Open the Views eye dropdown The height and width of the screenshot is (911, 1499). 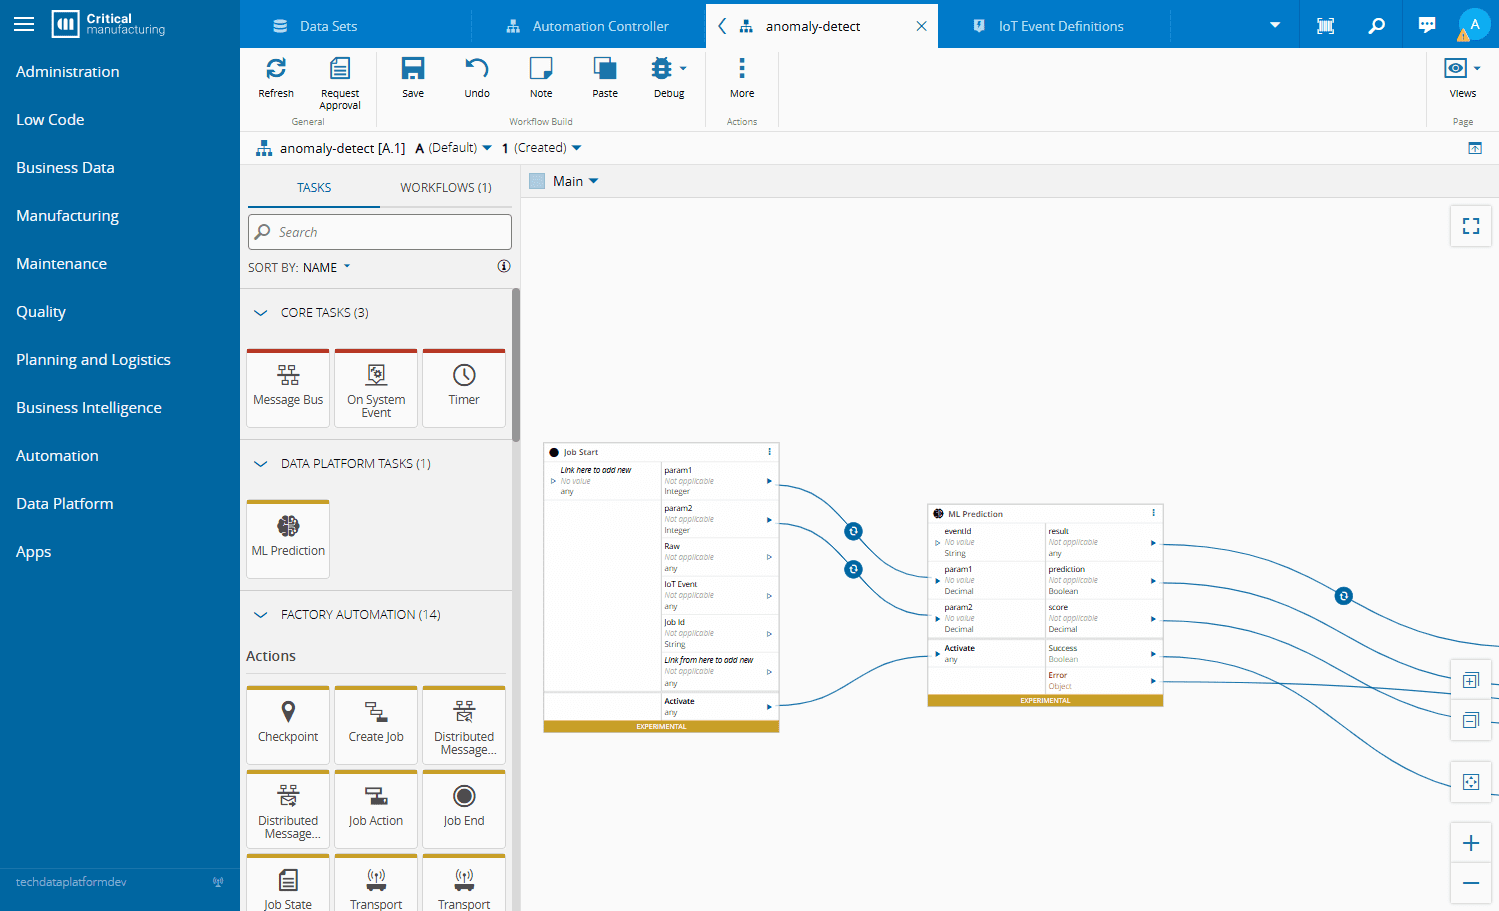tap(1462, 77)
